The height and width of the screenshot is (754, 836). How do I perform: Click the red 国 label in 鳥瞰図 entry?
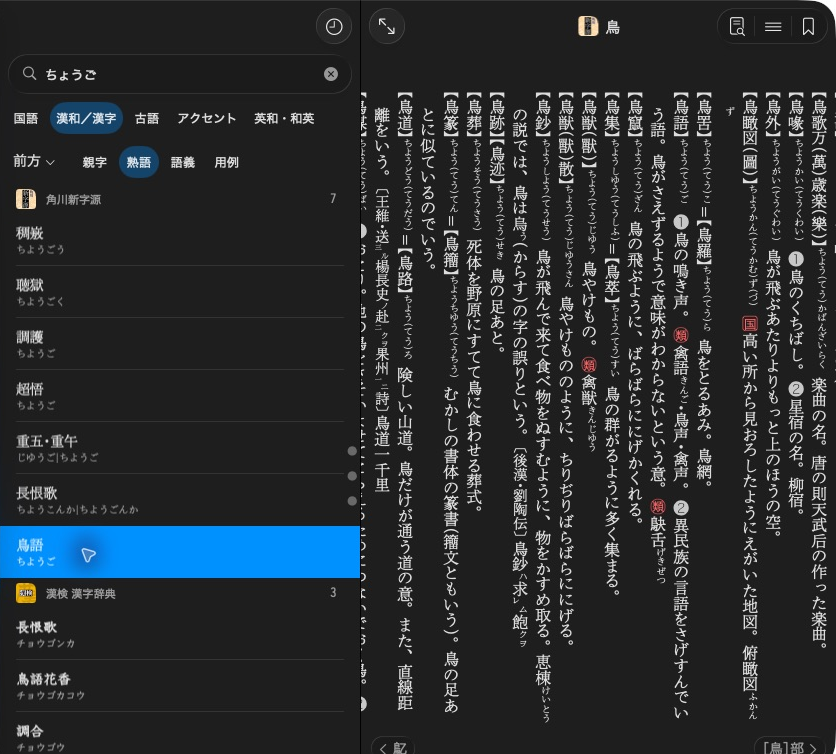(750, 323)
